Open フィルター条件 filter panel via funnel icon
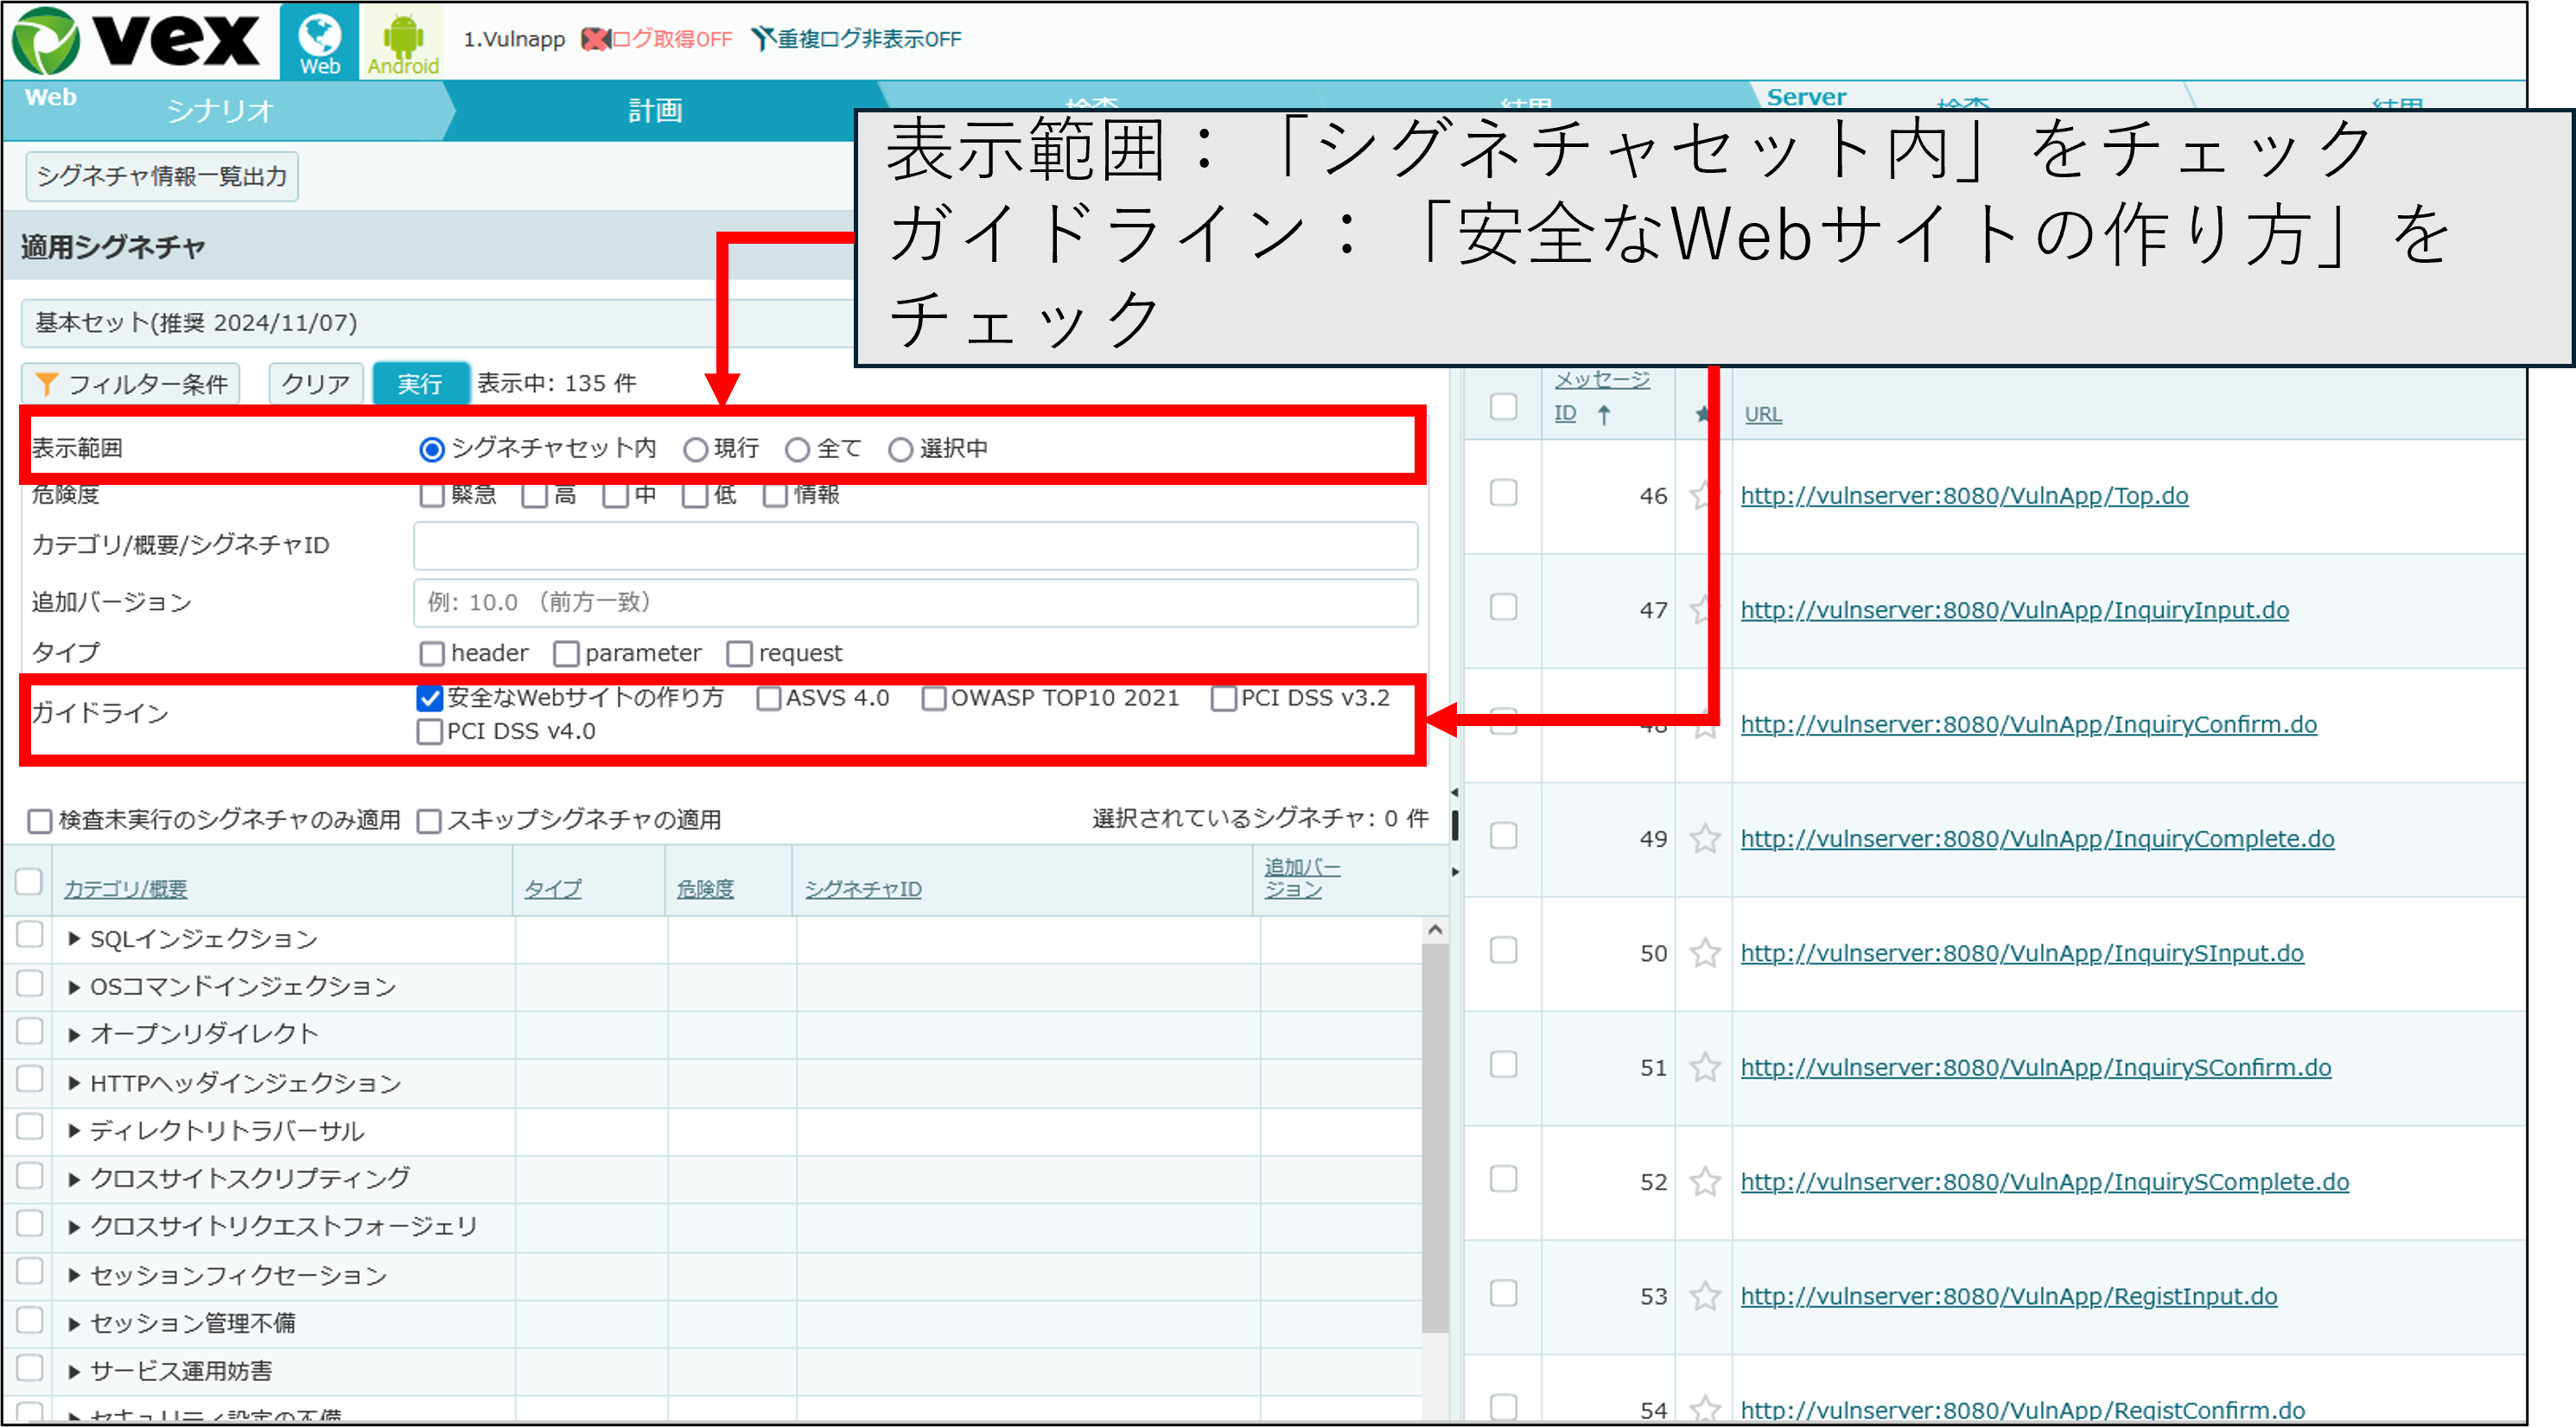The width and height of the screenshot is (2576, 1427). (x=45, y=382)
